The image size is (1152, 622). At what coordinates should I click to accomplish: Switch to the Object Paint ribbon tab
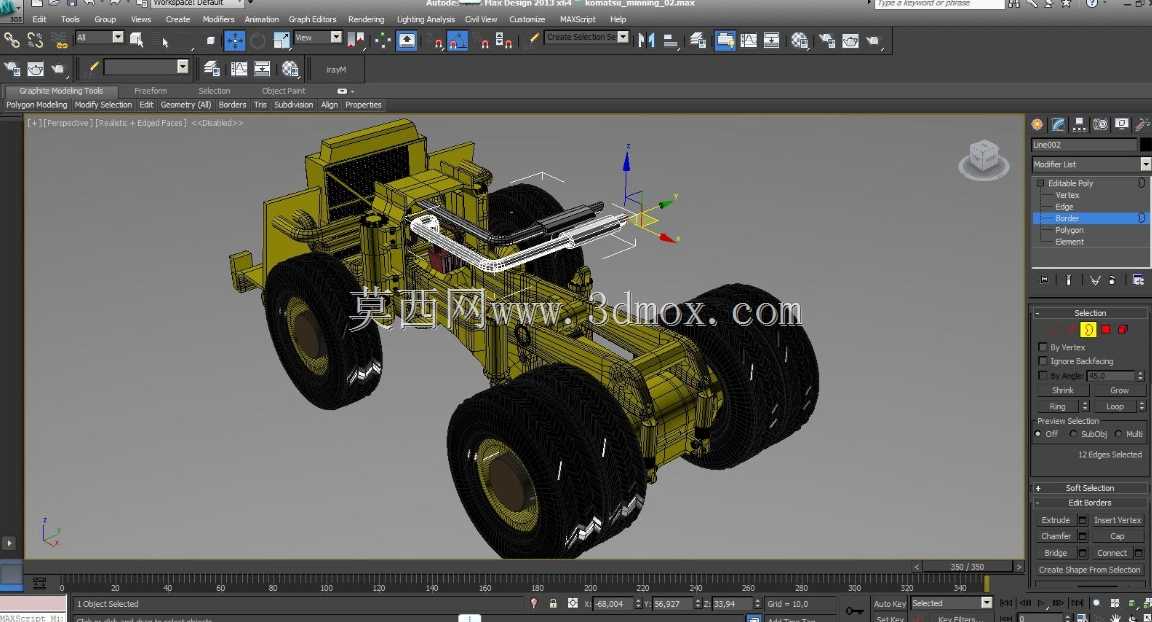284,91
